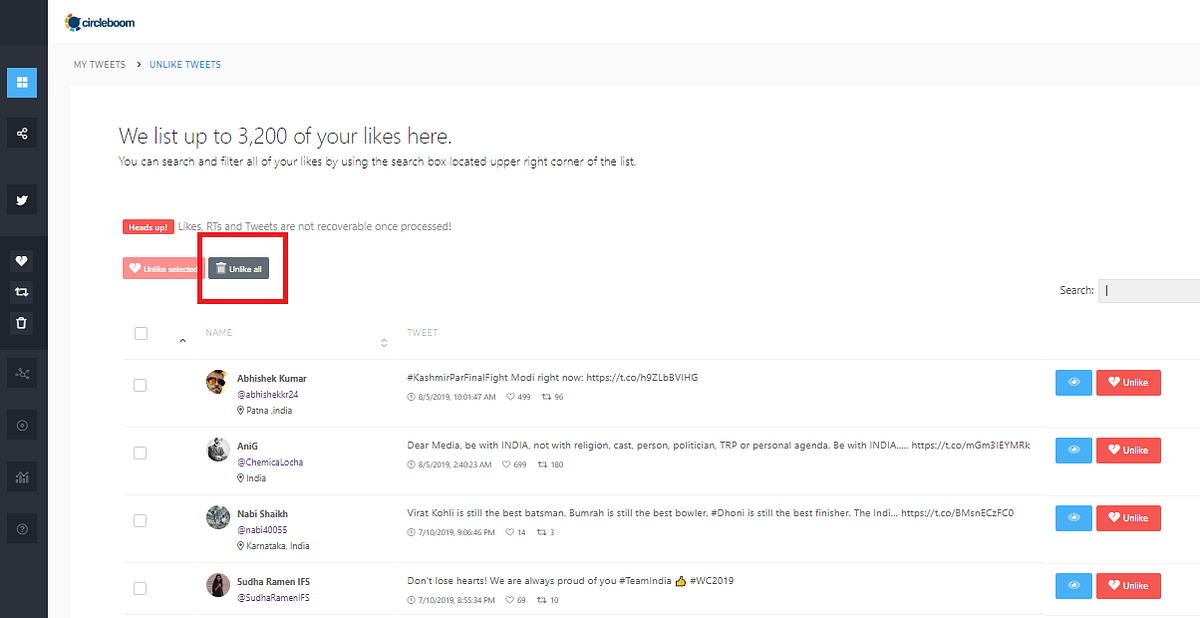
Task: Select the heart likes icon in sidebar
Action: point(22,261)
